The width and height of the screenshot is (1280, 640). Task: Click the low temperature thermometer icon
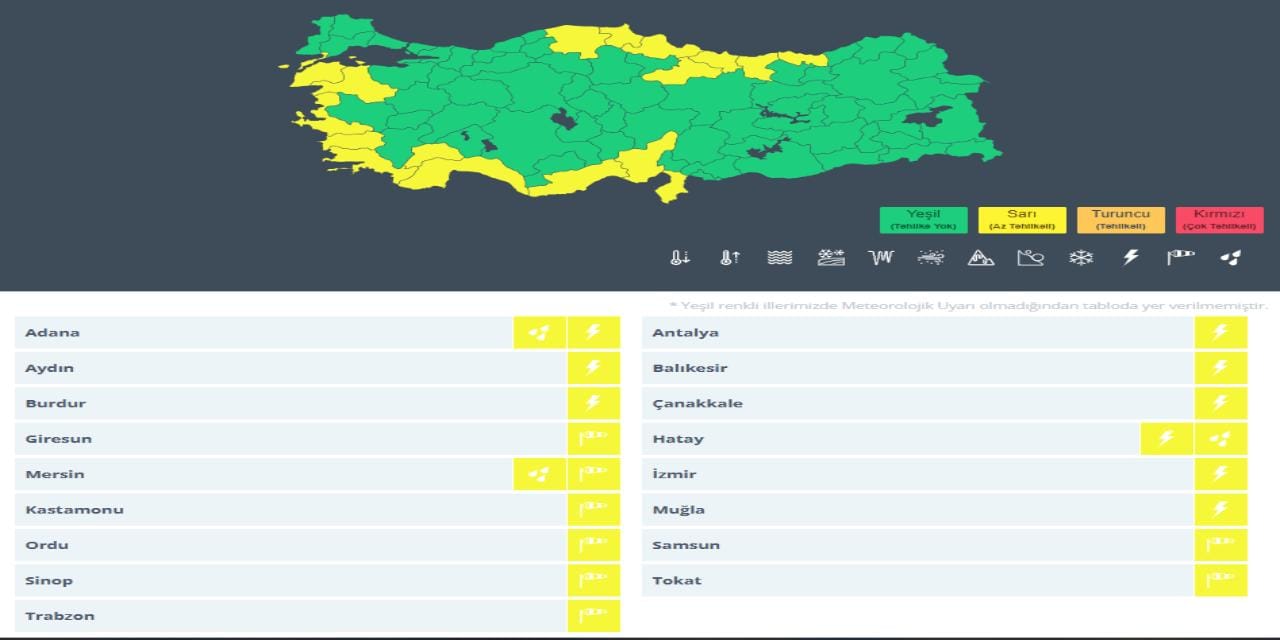pos(679,257)
